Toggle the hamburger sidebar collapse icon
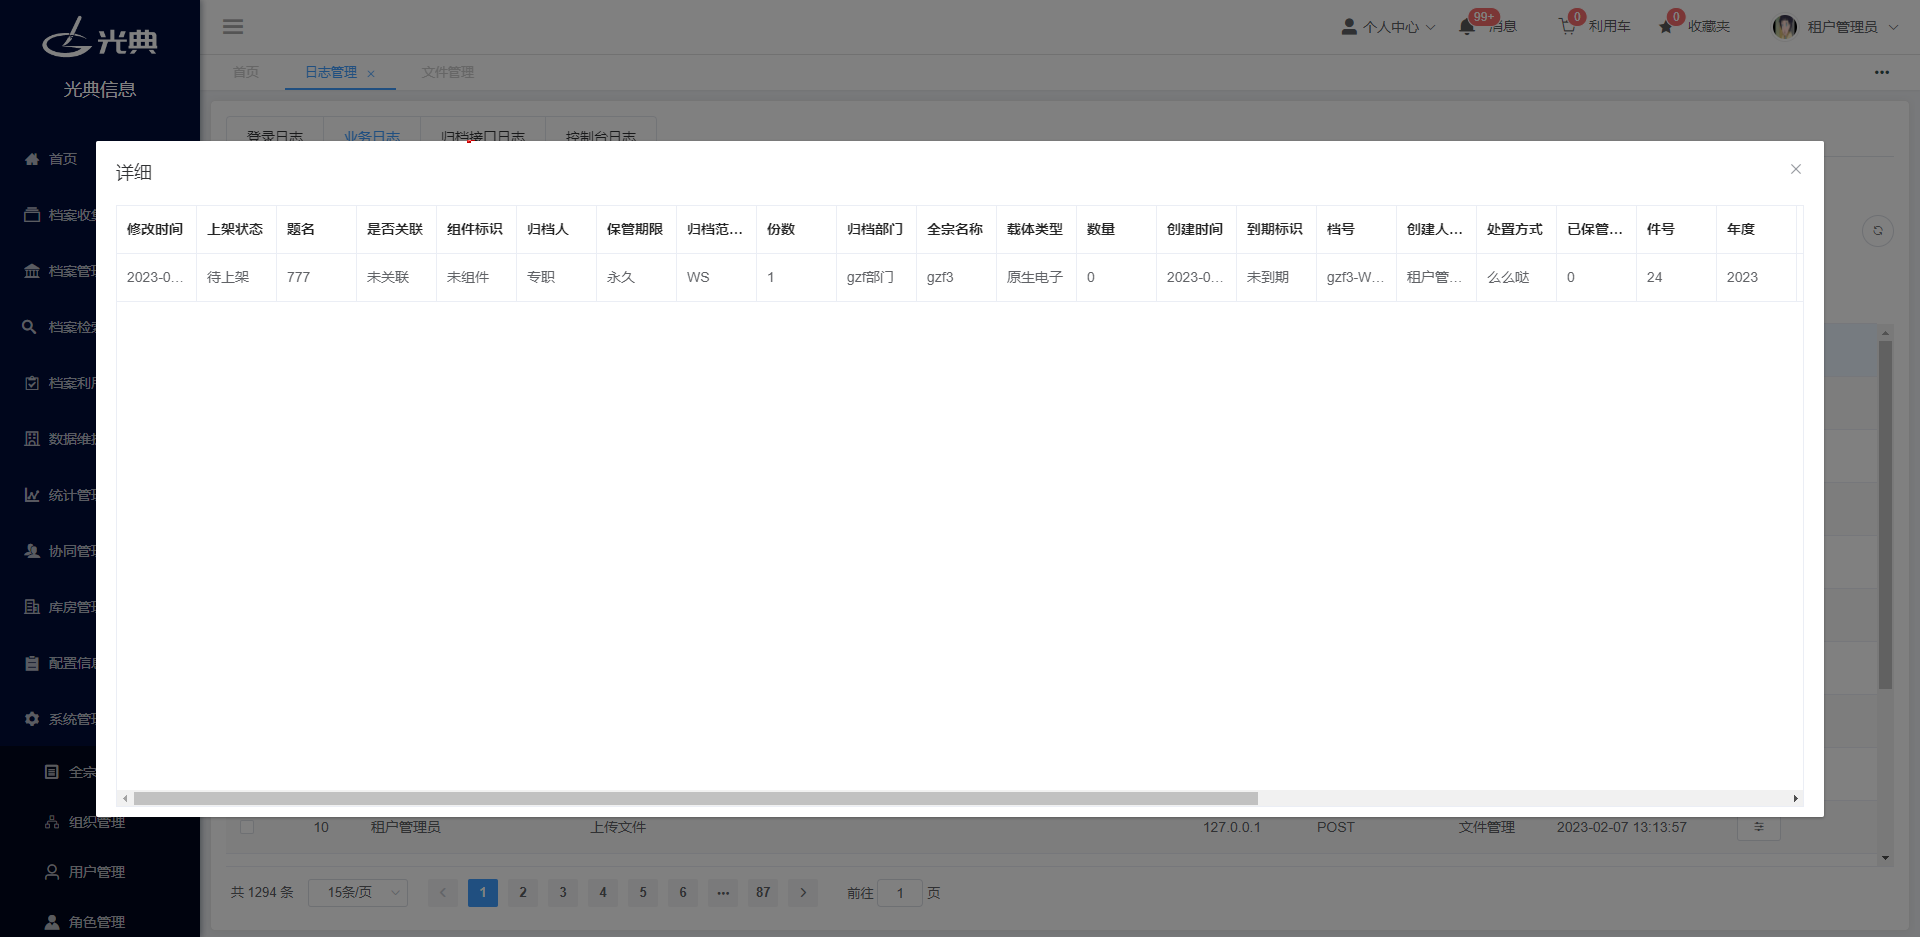 (x=233, y=27)
